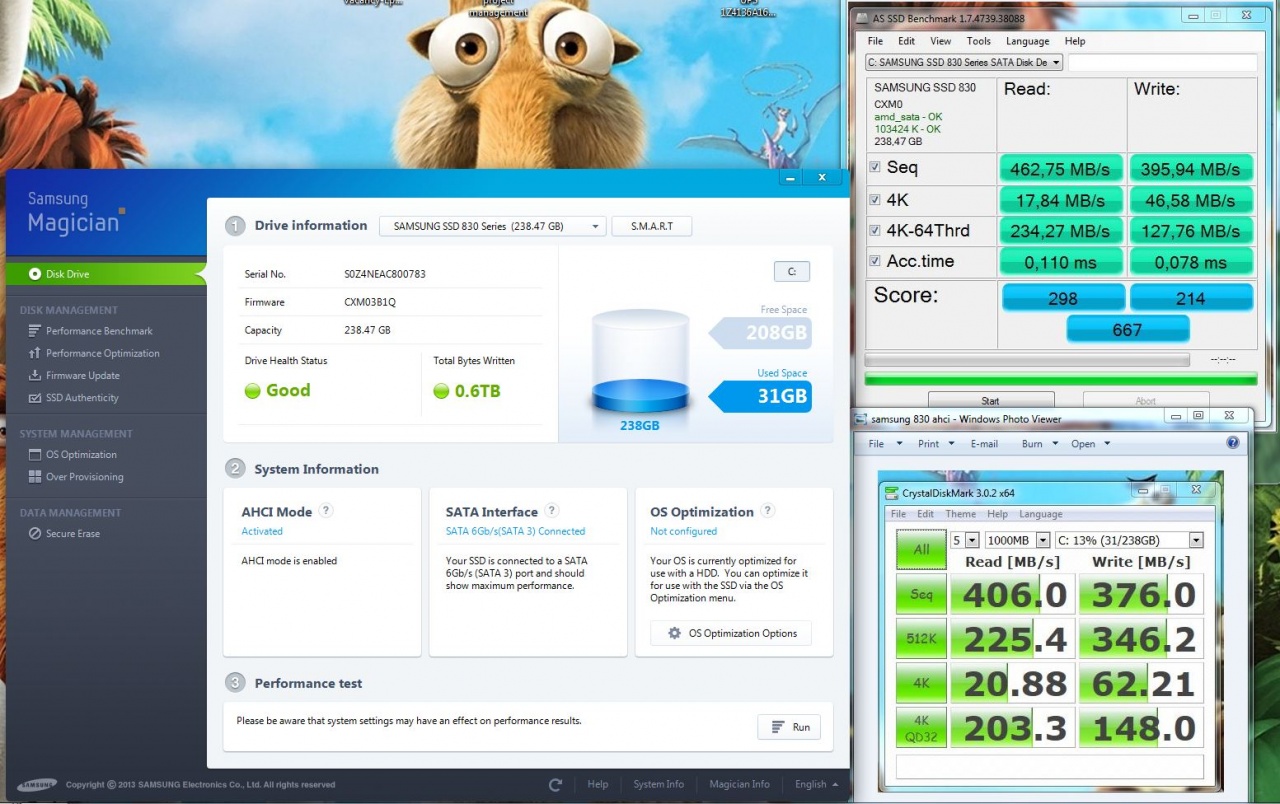The height and width of the screenshot is (804, 1280).
Task: Click CrystalDiskMark icon inside the viewed picture
Action: click(893, 492)
